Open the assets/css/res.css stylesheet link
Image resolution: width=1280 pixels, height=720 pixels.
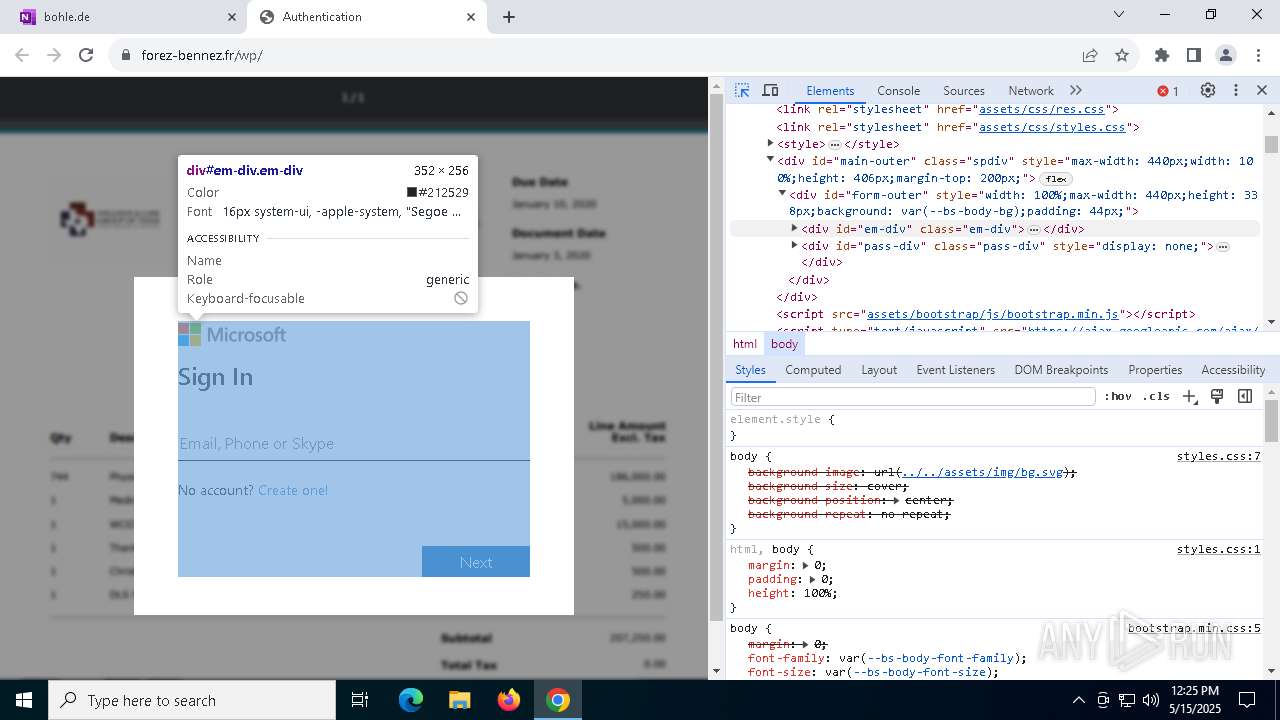coord(1042,110)
